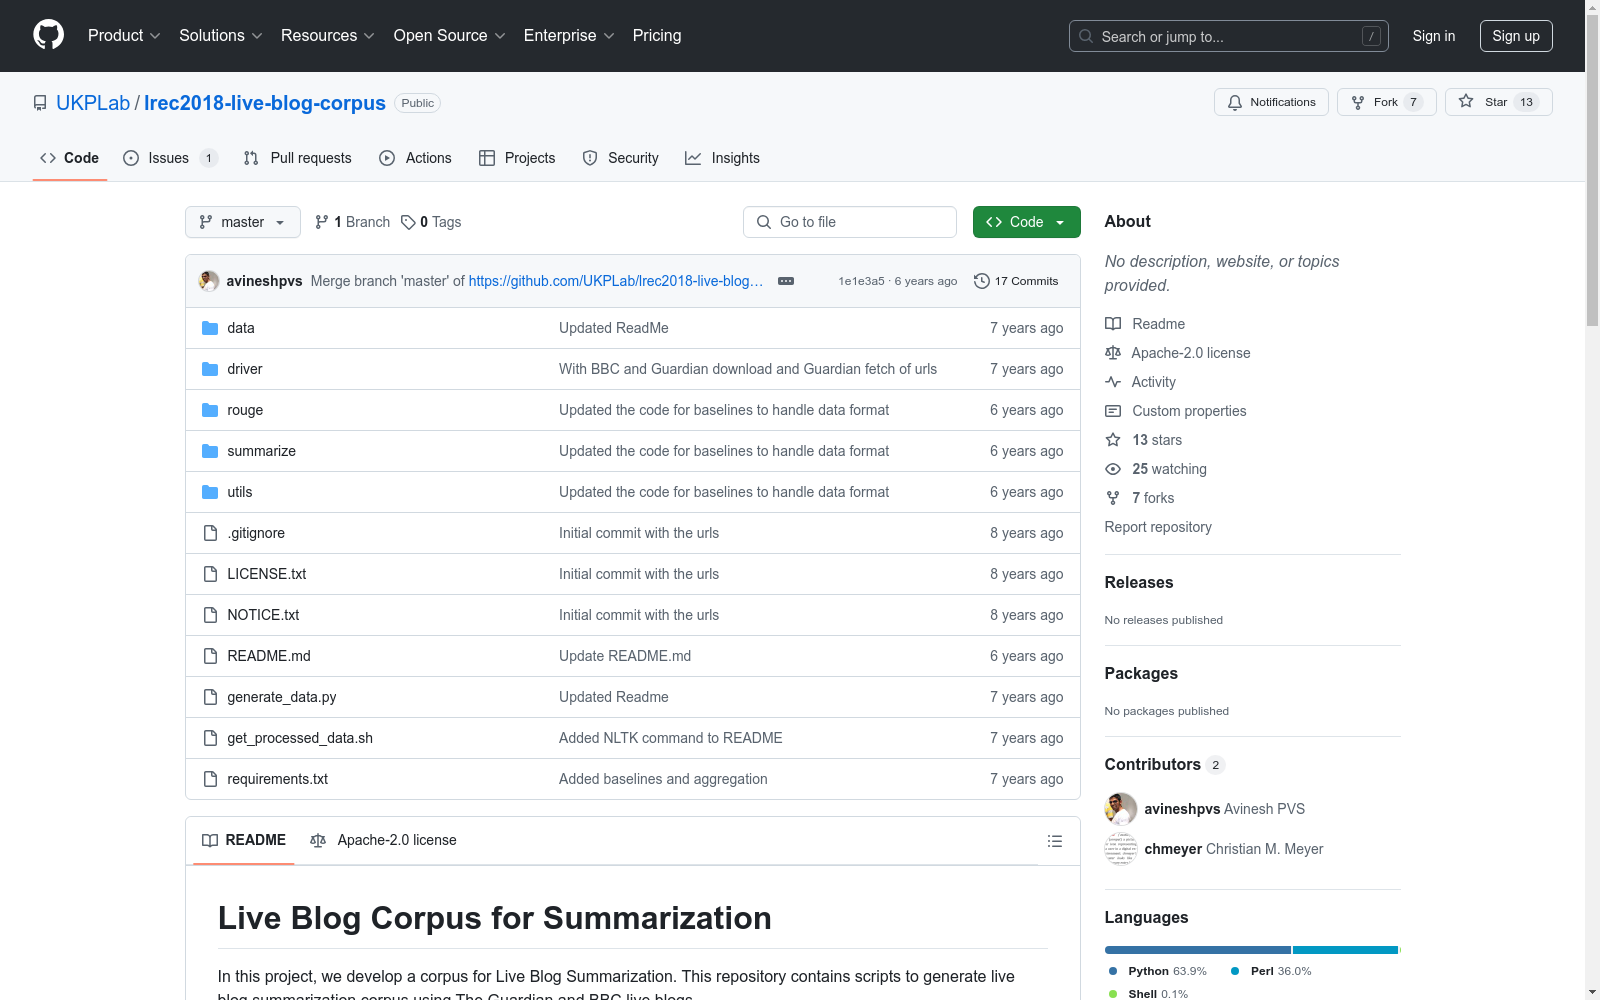Click the .gitignore file icon

point(210,533)
